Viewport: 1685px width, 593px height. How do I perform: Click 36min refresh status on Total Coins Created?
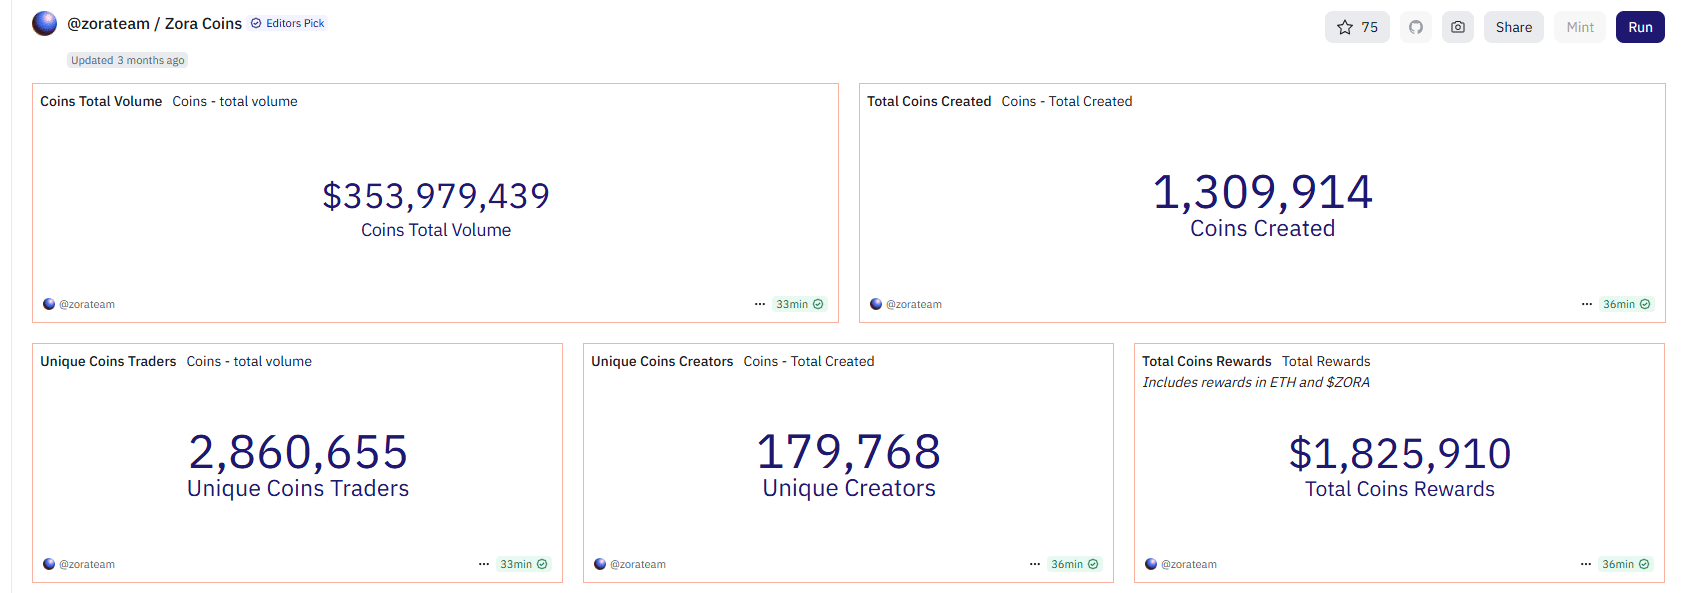[1626, 304]
